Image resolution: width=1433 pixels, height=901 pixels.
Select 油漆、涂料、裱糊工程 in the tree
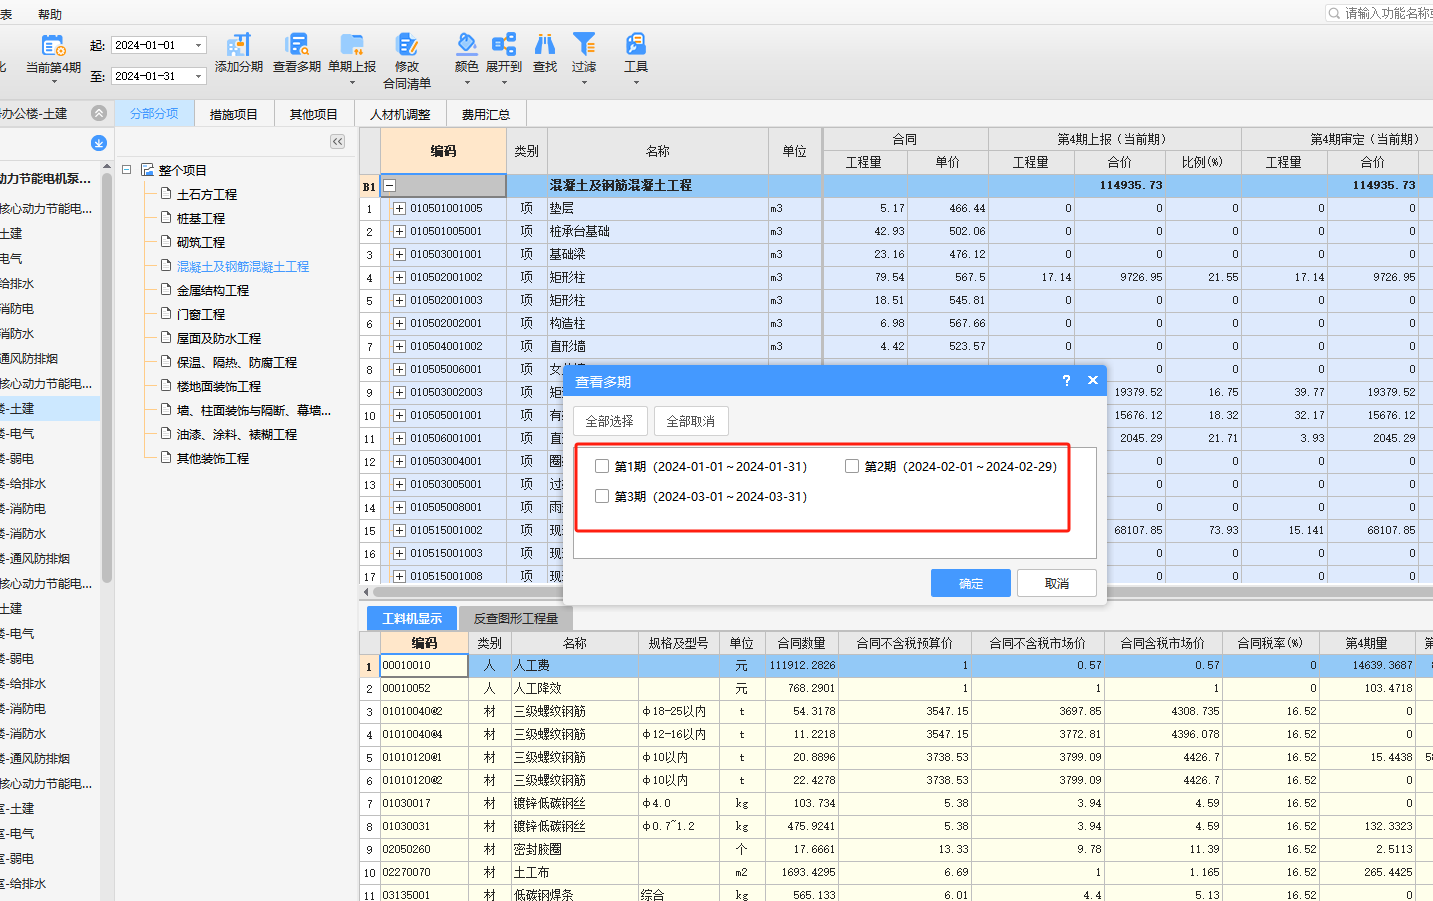(237, 434)
